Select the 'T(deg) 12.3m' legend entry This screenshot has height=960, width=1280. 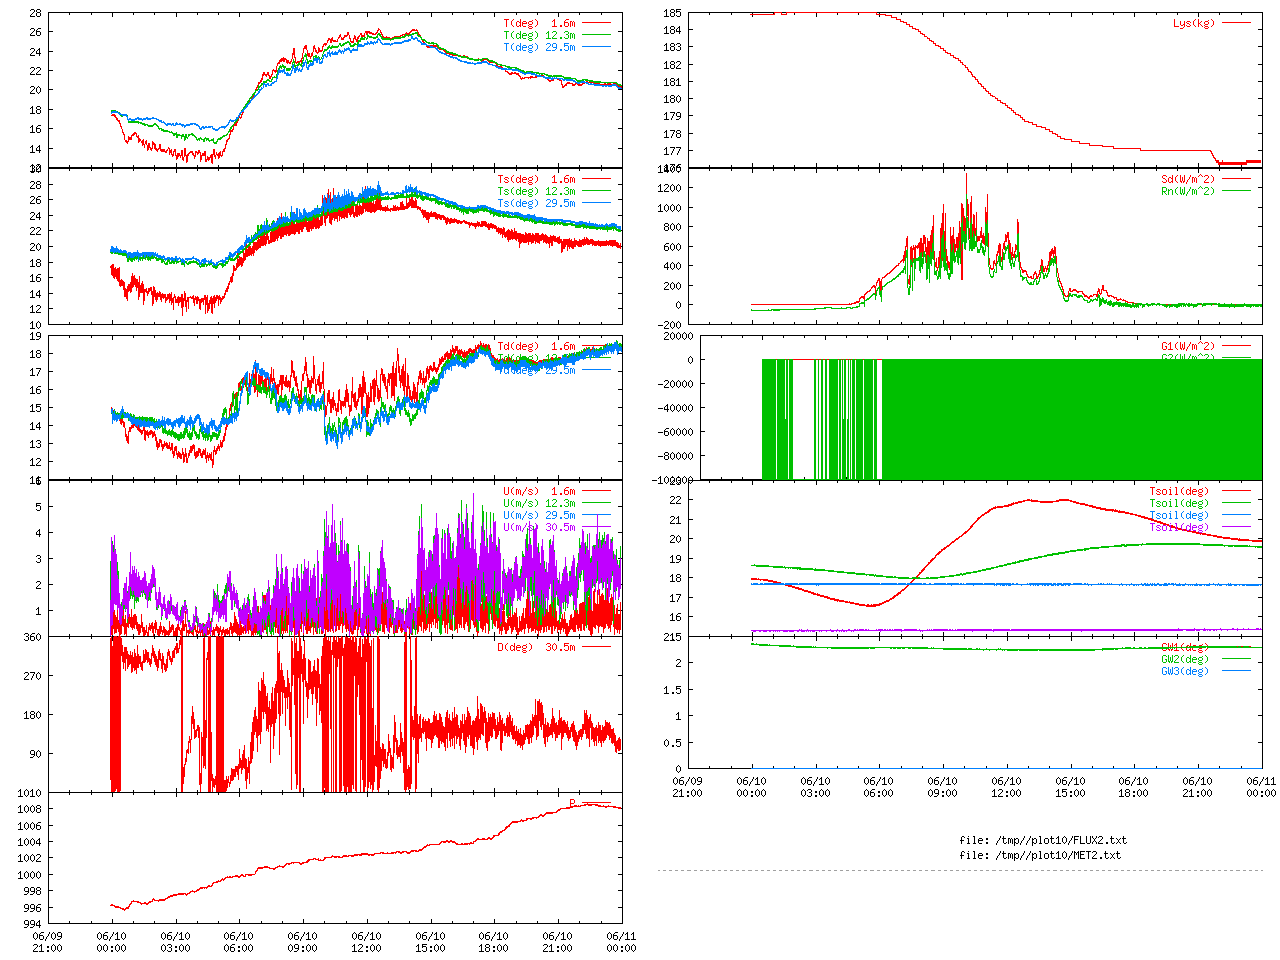tap(540, 35)
